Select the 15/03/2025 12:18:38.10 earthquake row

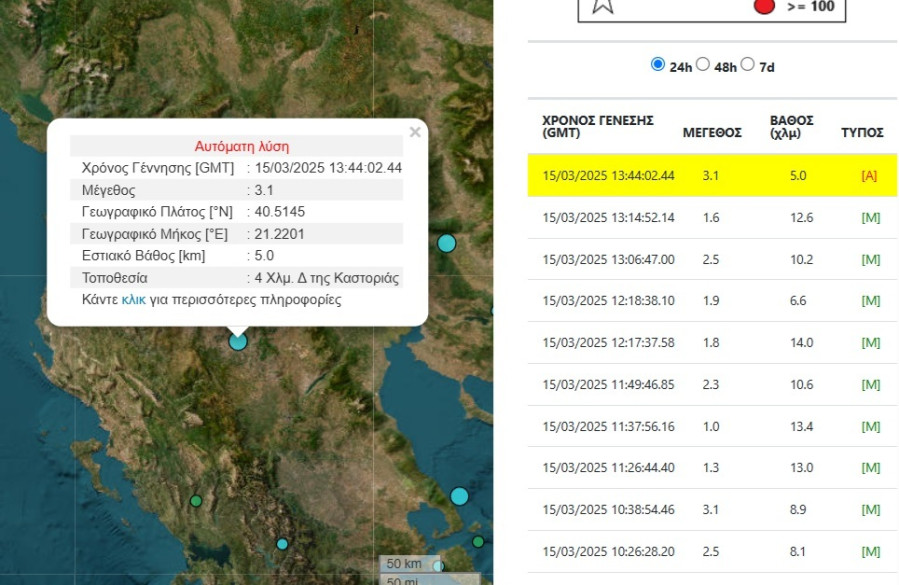[x=700, y=300]
